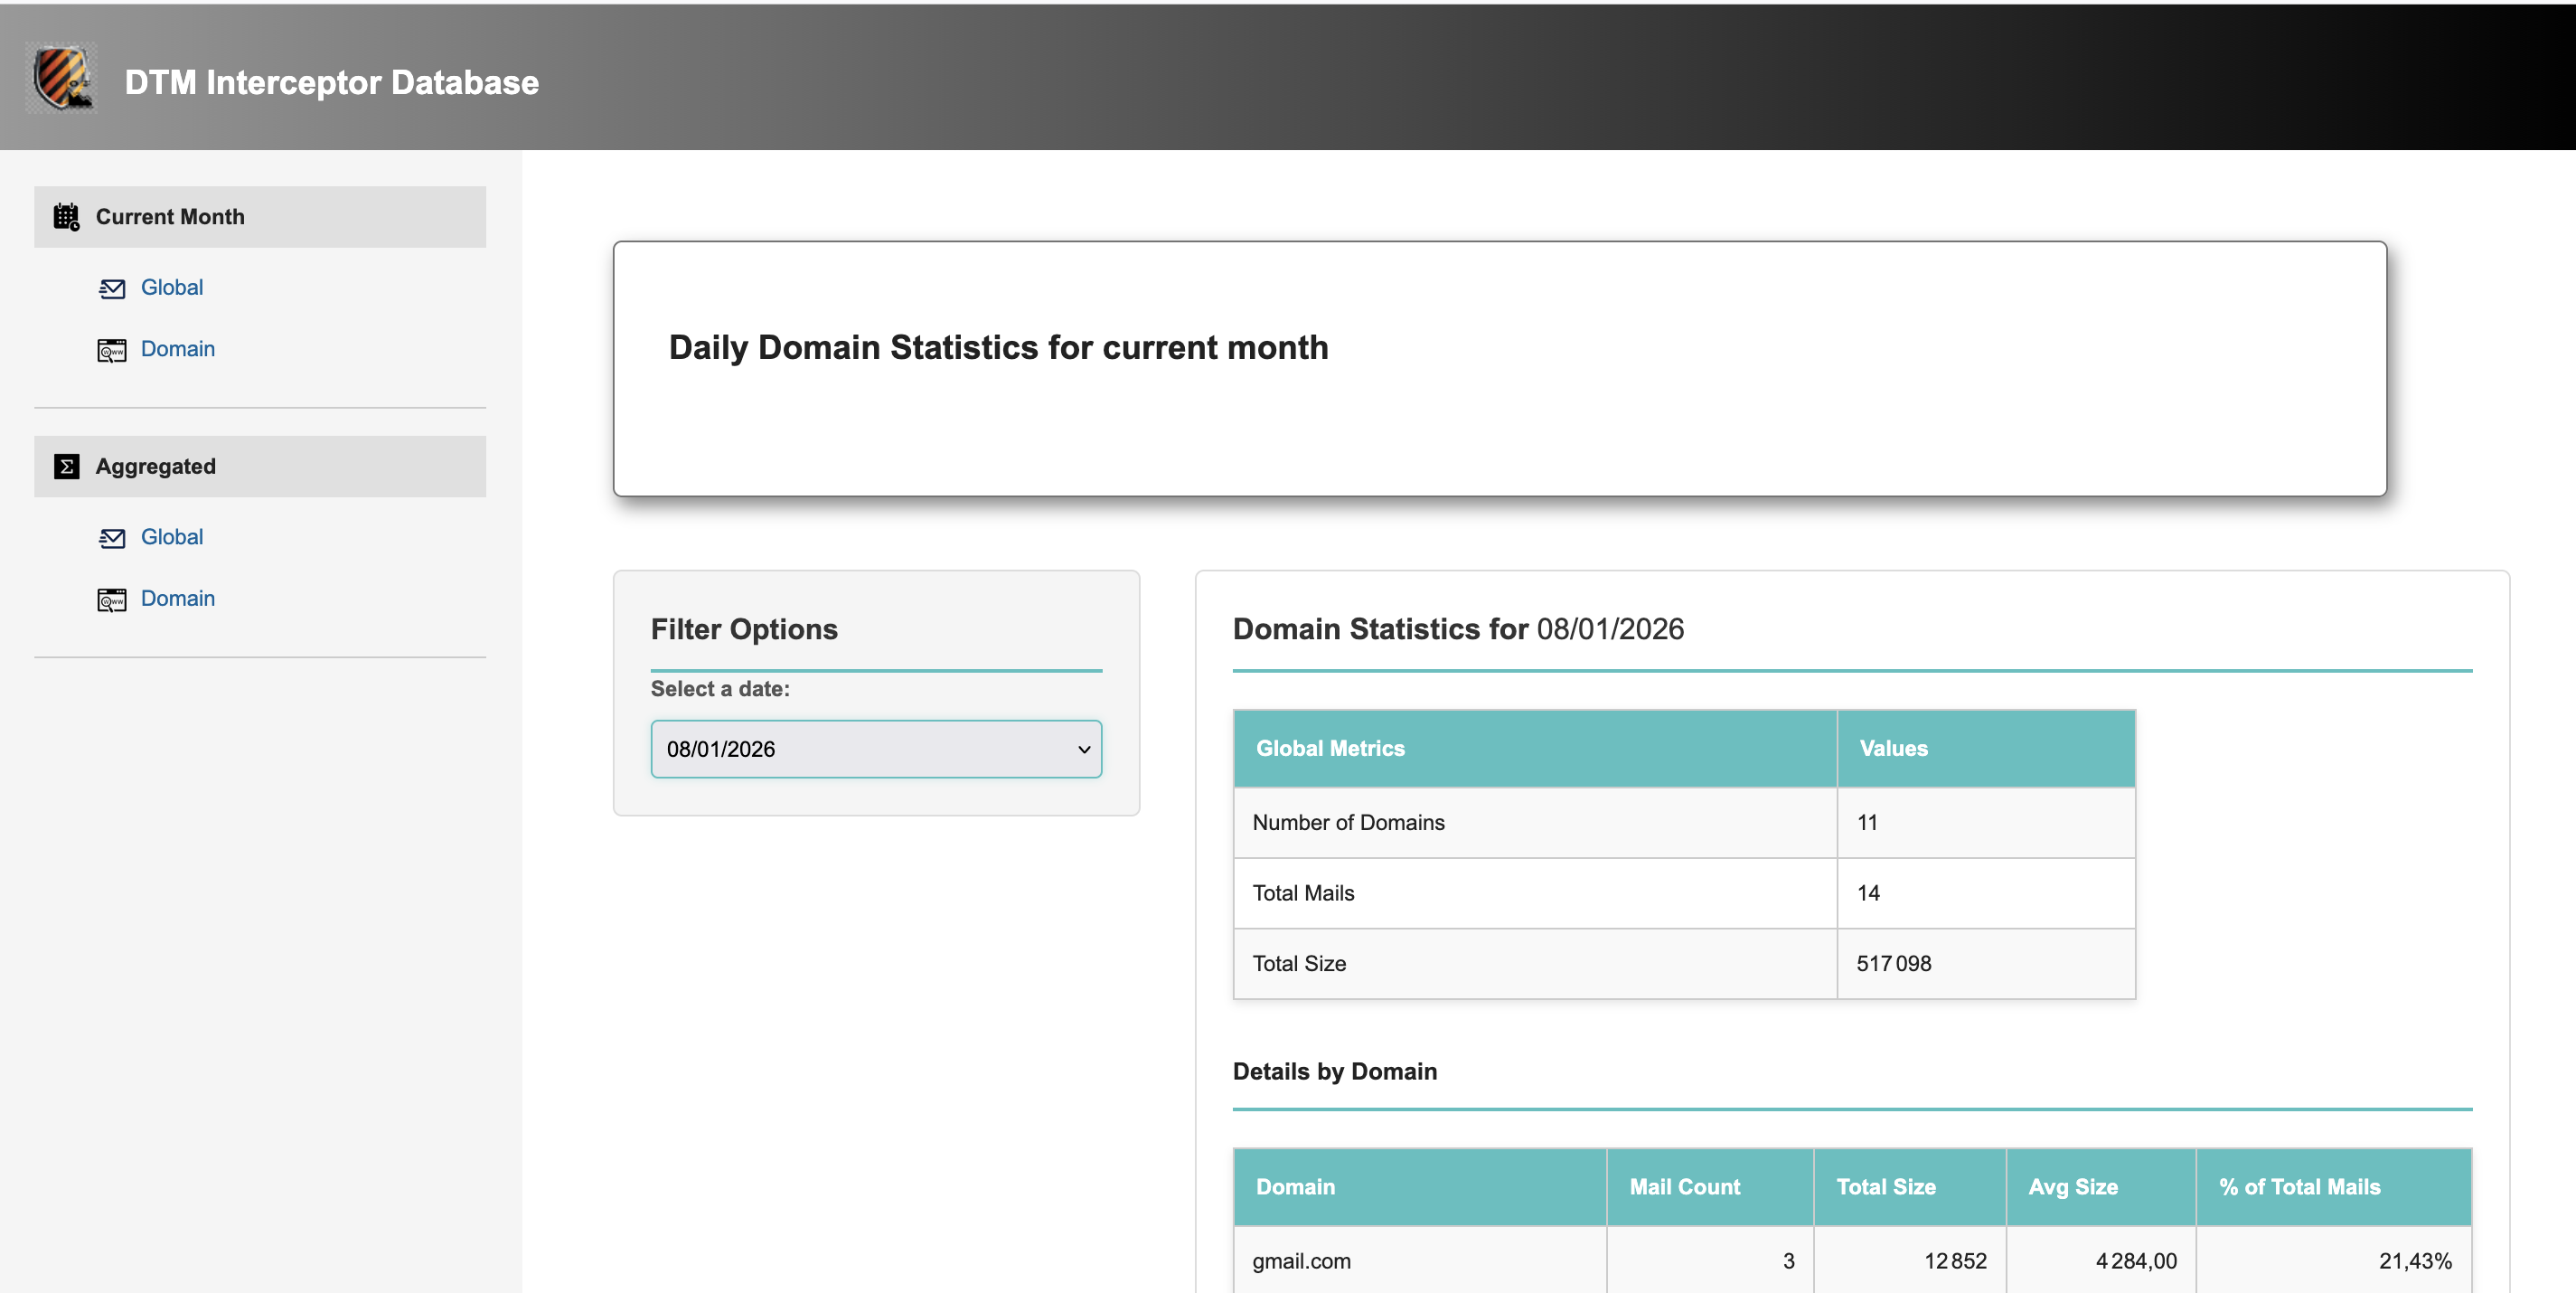2576x1293 pixels.
Task: Click the dropdown chevron arrow
Action: coord(1083,750)
